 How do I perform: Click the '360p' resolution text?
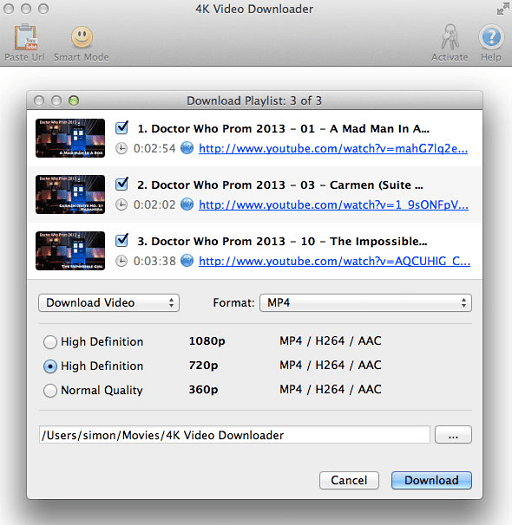pos(203,389)
